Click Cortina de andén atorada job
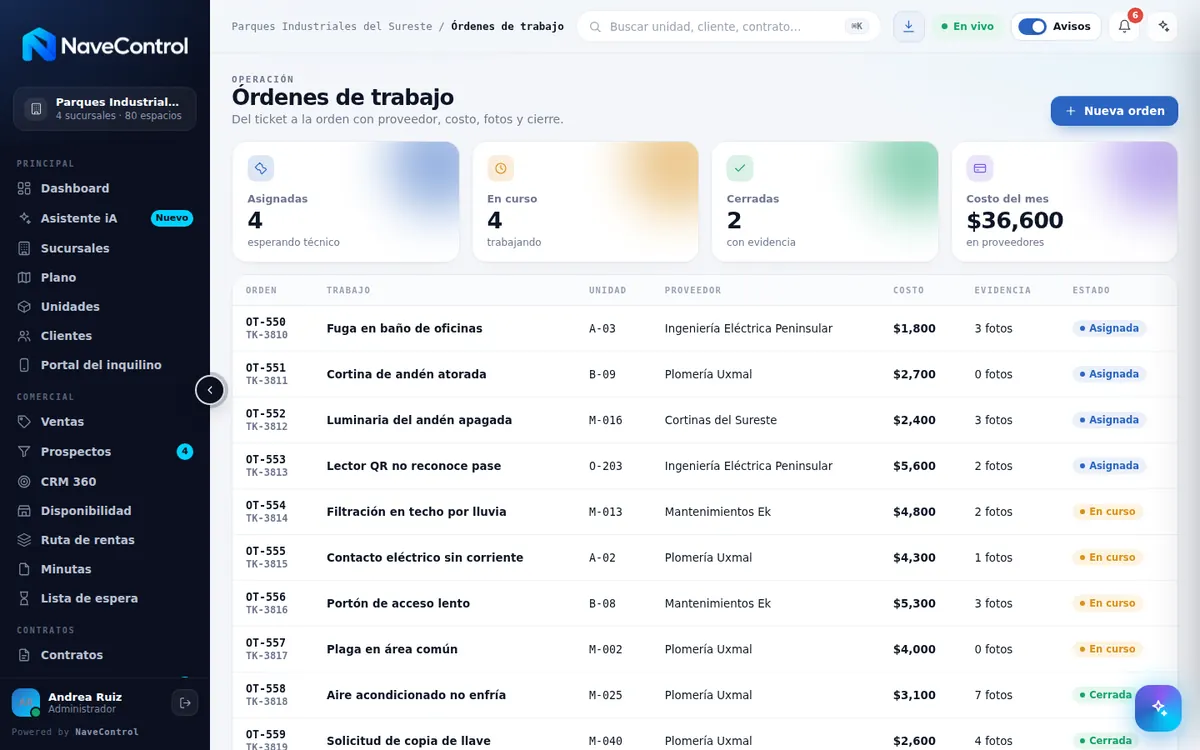 406,374
